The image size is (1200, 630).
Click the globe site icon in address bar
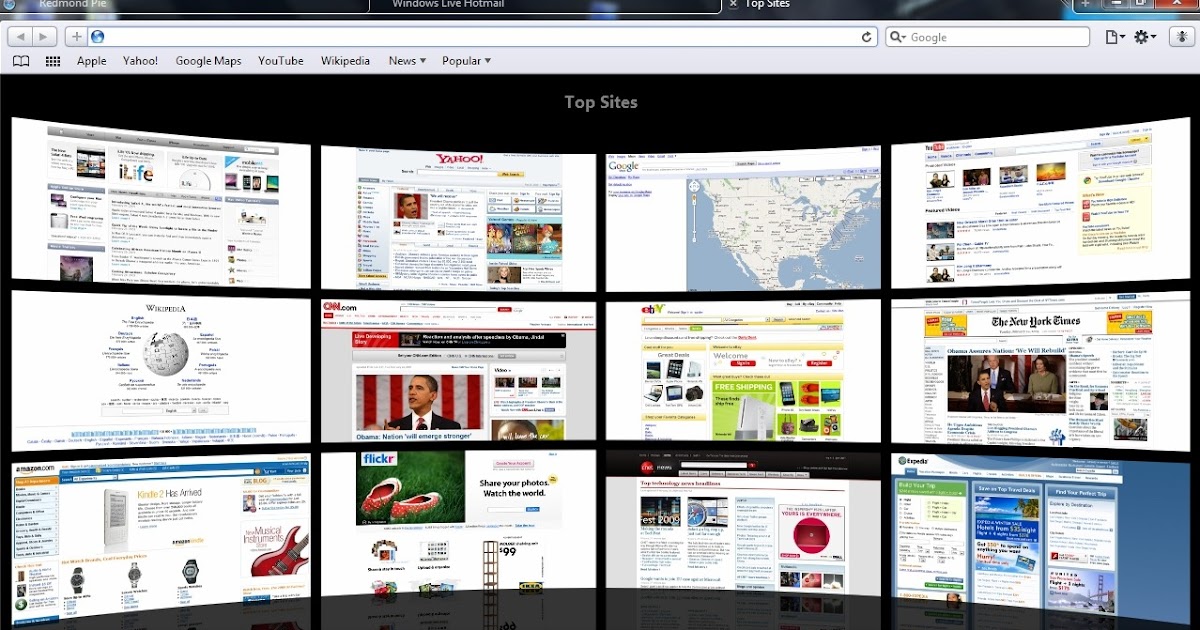pyautogui.click(x=97, y=37)
